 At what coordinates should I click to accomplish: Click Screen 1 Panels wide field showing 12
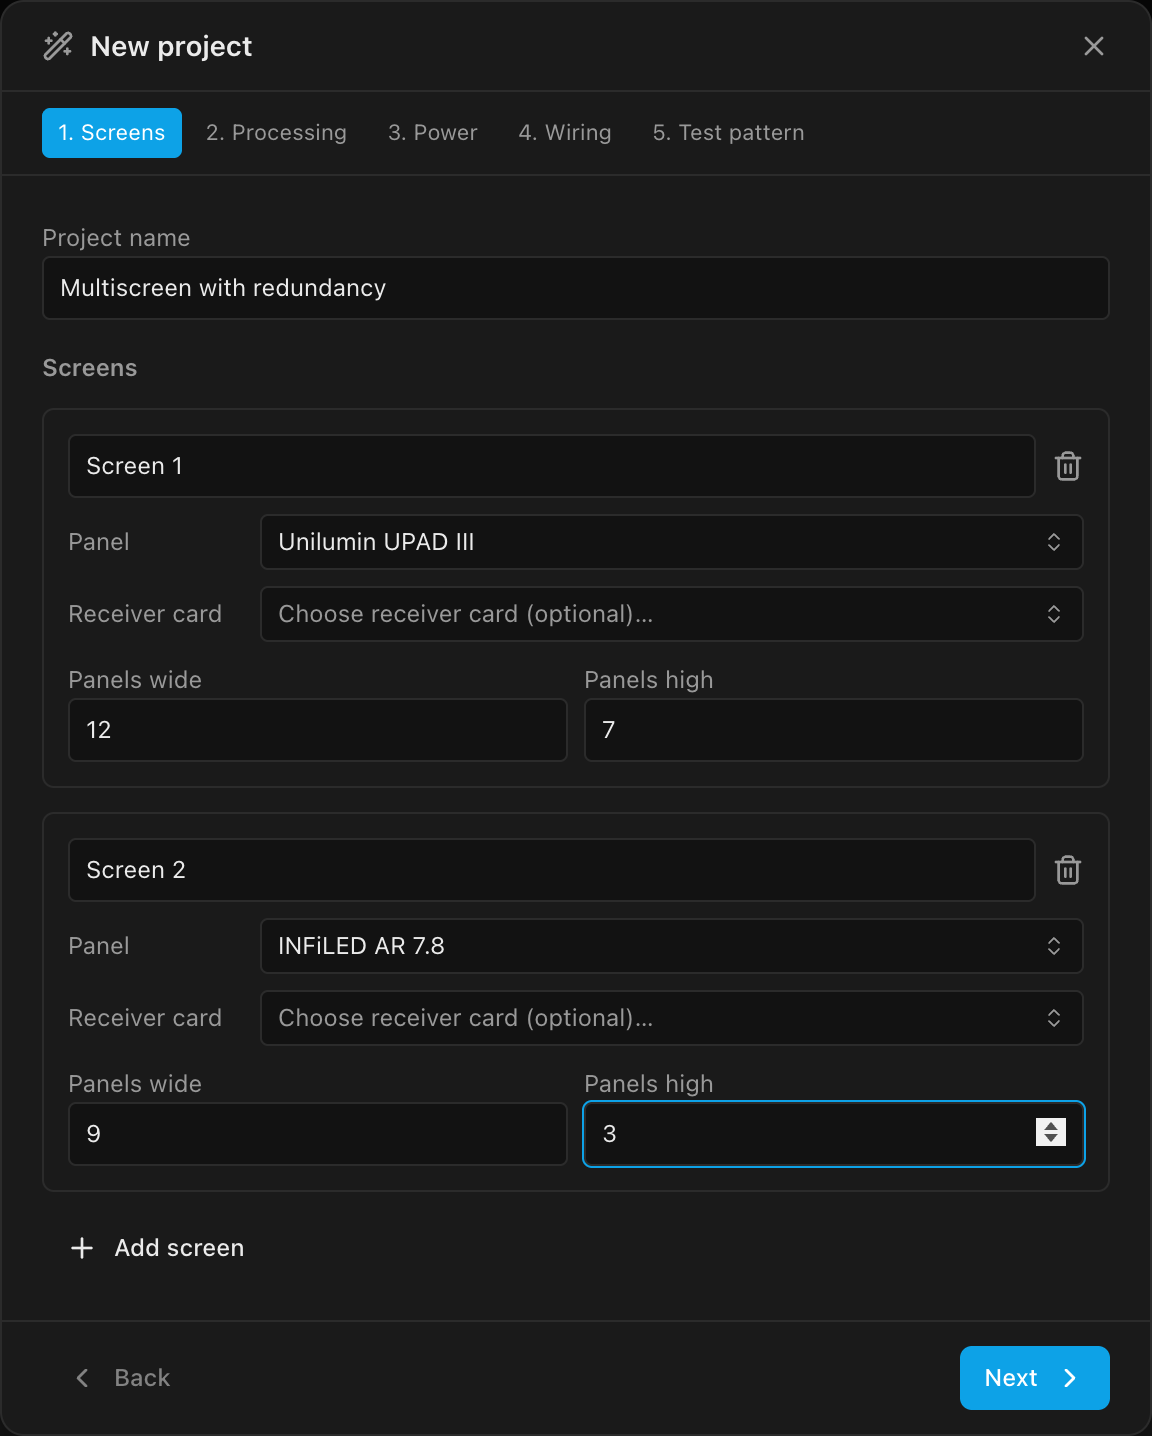pos(318,730)
